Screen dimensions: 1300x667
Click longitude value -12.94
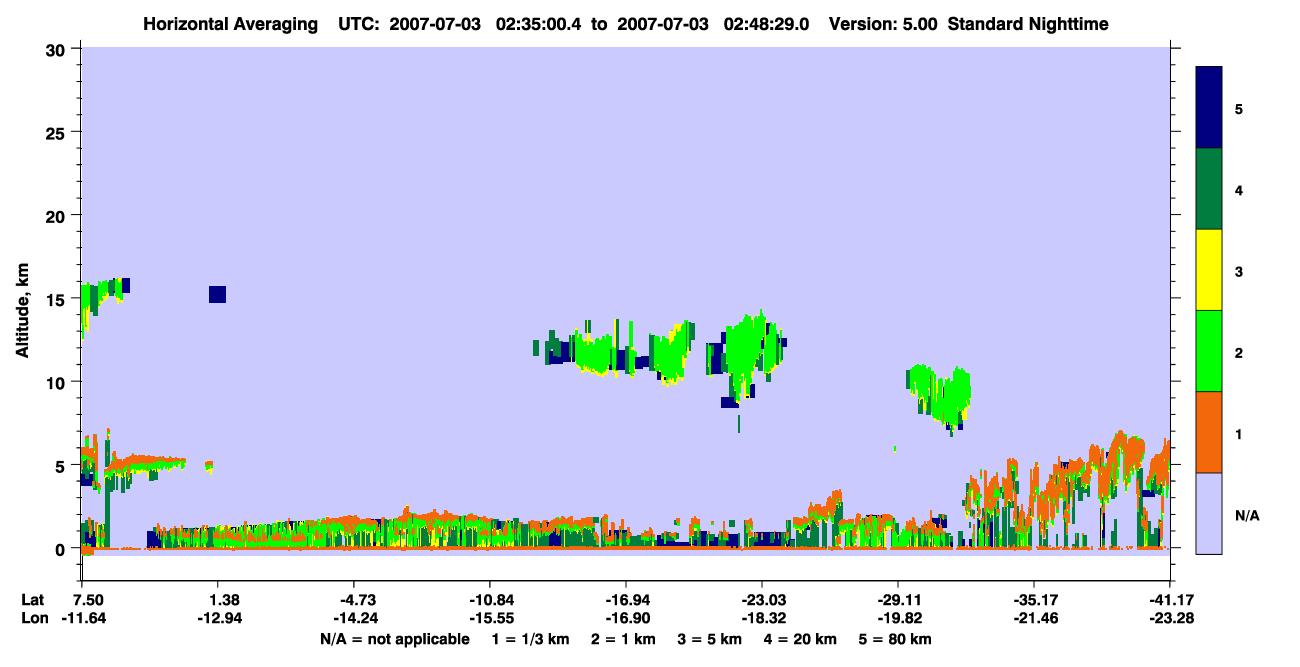222,618
